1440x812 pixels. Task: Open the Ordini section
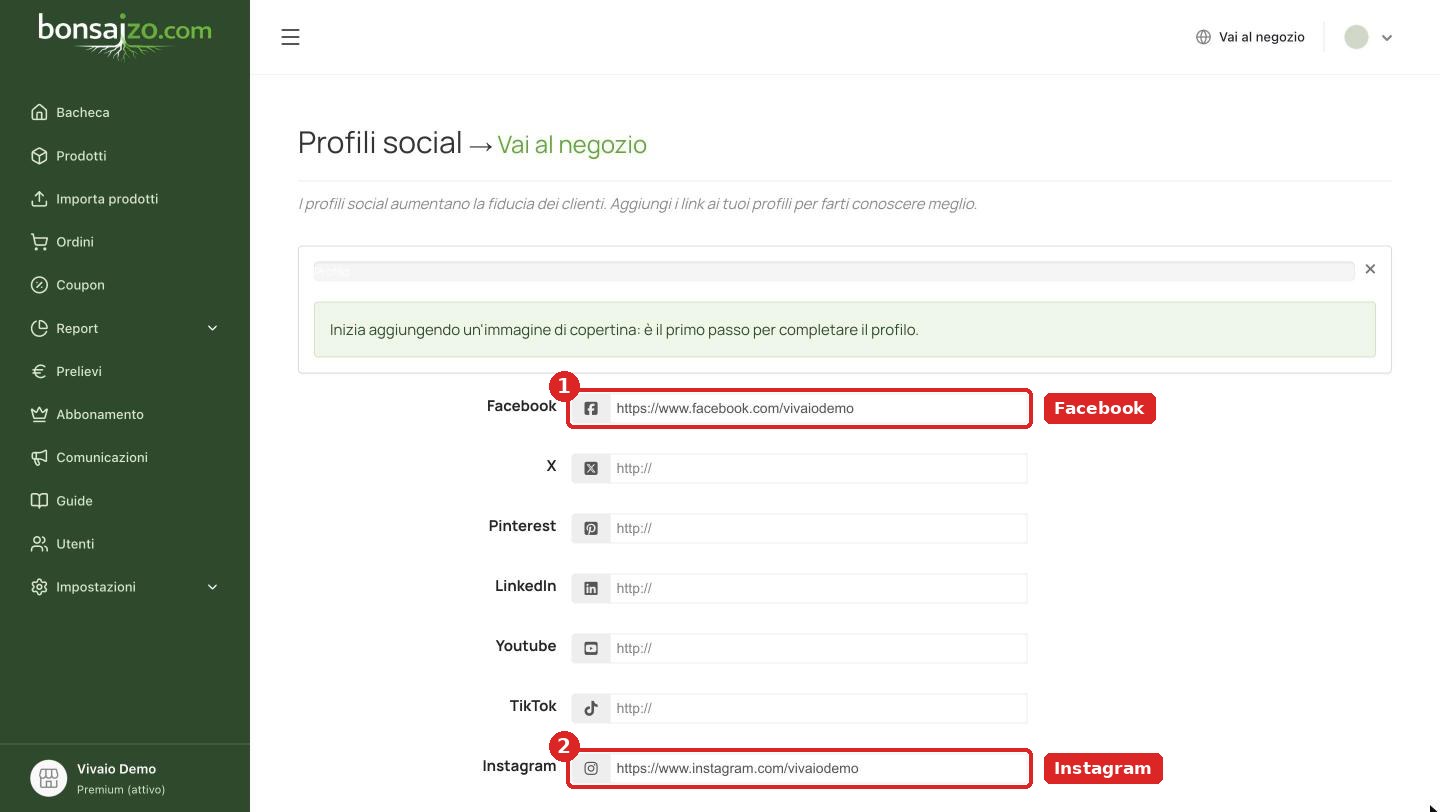(x=62, y=241)
